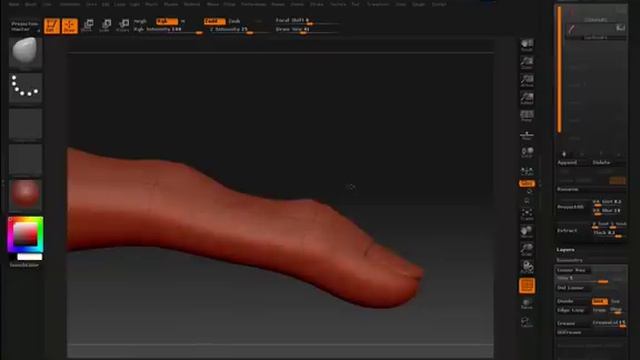Click the Rgb Intensity slider
640x360 pixels.
(x=168, y=30)
